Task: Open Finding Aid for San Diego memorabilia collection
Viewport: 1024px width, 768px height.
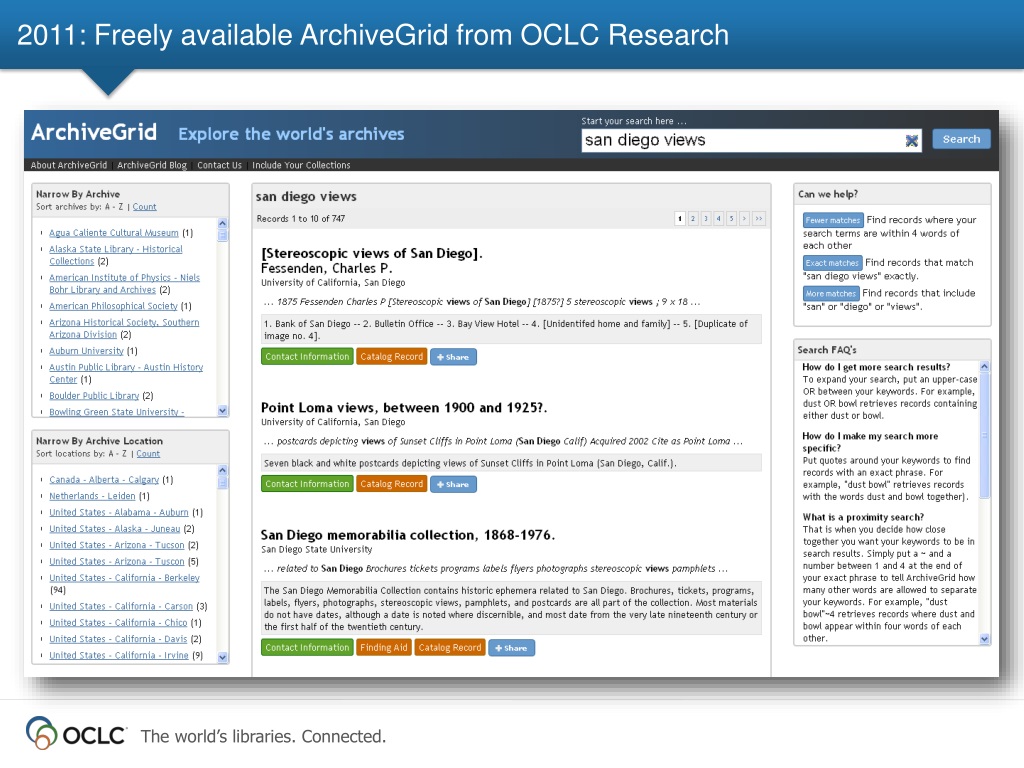Action: coord(384,648)
